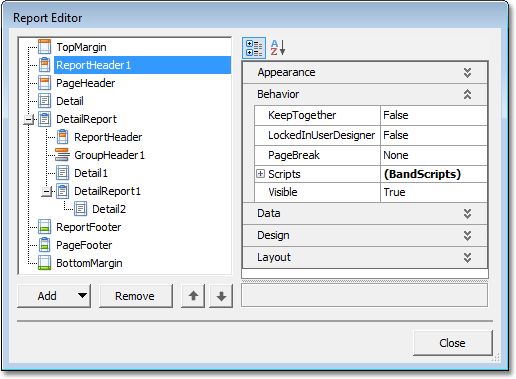Select the ReportFooter tree item
The width and height of the screenshot is (516, 379).
89,227
